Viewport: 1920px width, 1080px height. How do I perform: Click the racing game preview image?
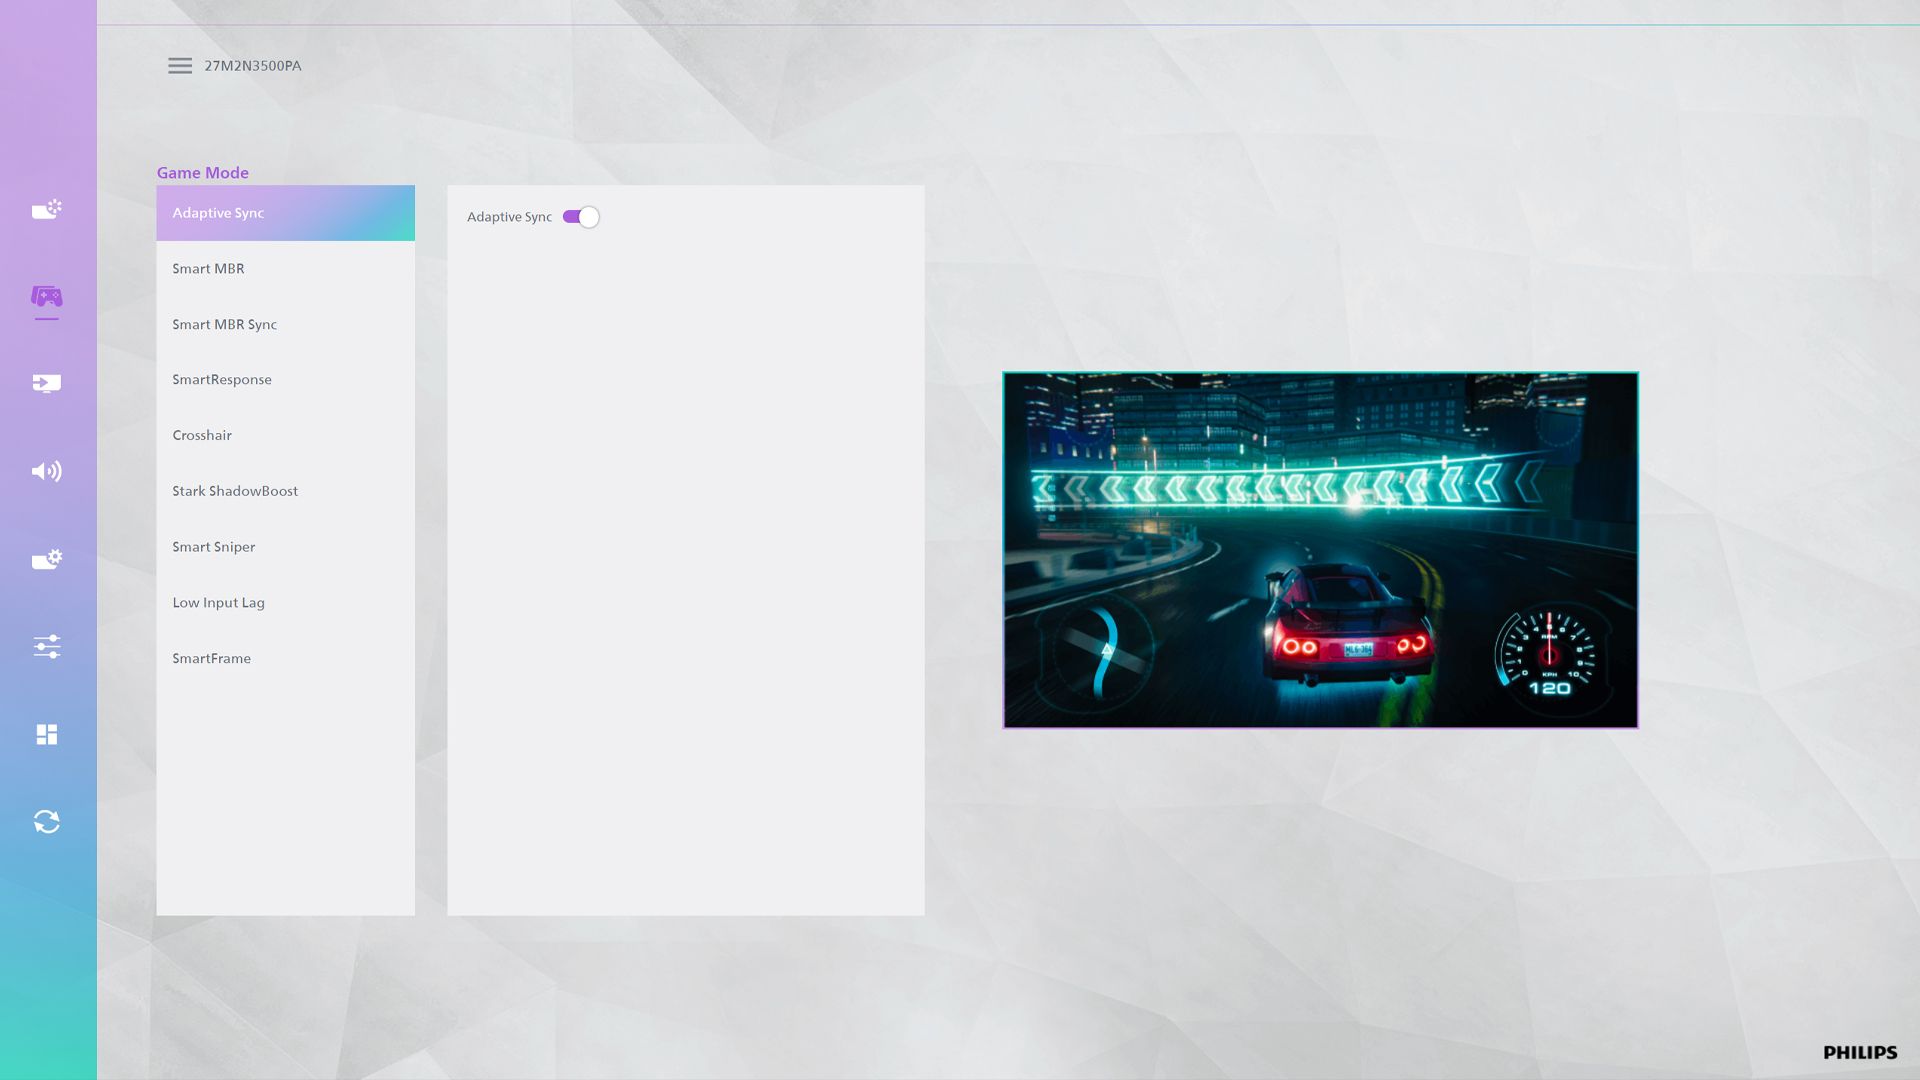coord(1320,550)
